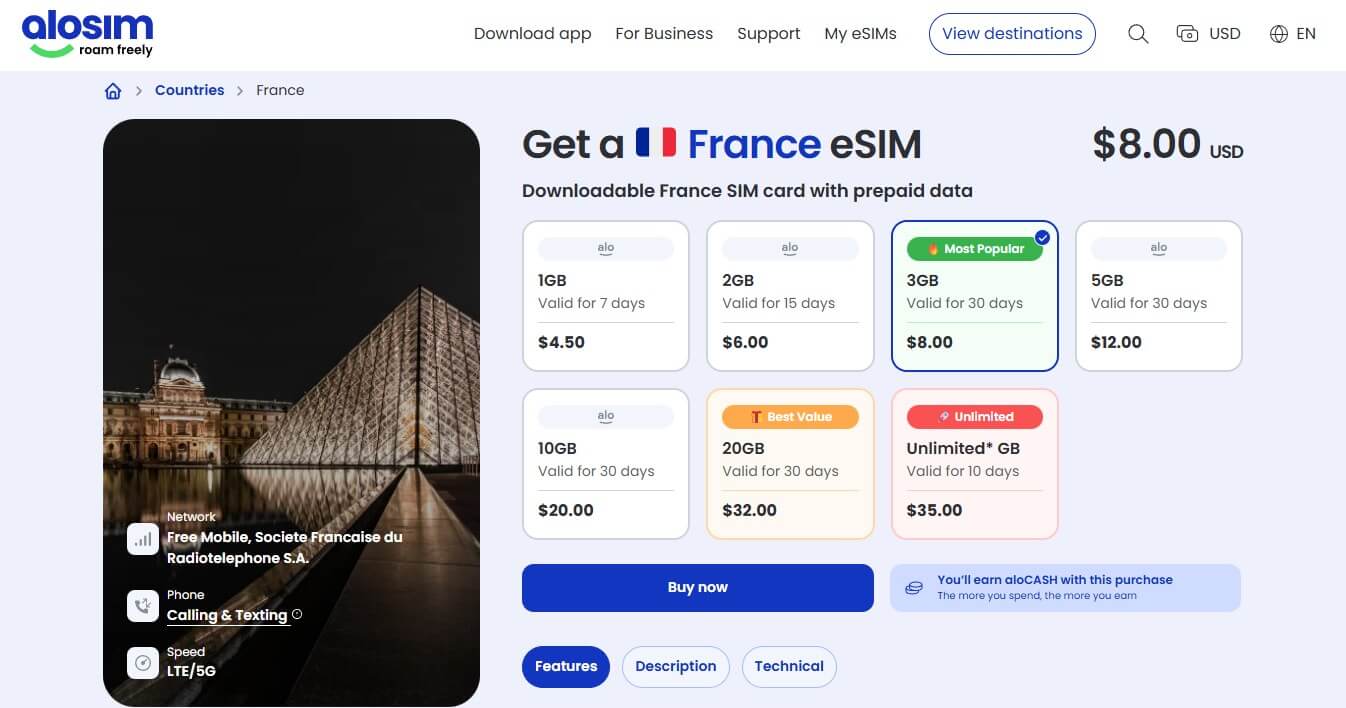Open the search icon

(x=1138, y=33)
